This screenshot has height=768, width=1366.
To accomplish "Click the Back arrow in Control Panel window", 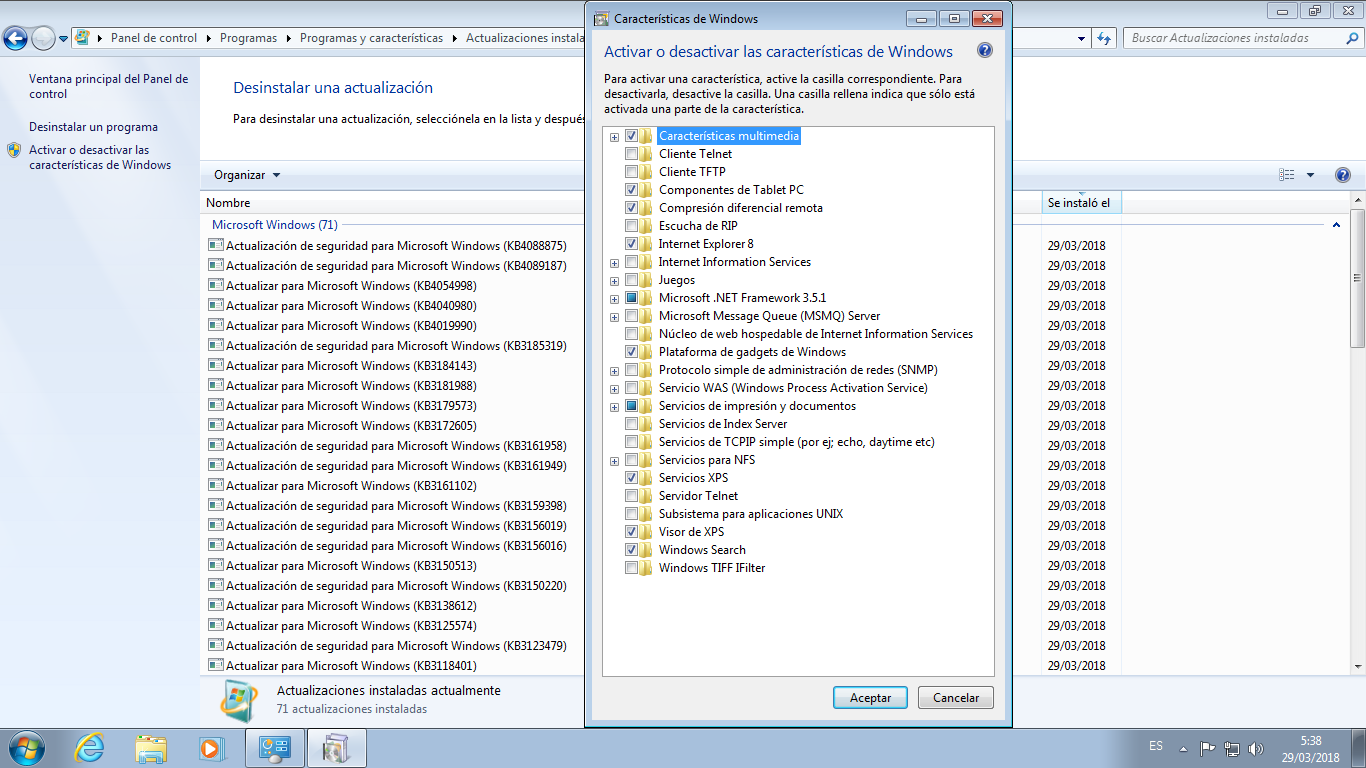I will click(x=15, y=39).
